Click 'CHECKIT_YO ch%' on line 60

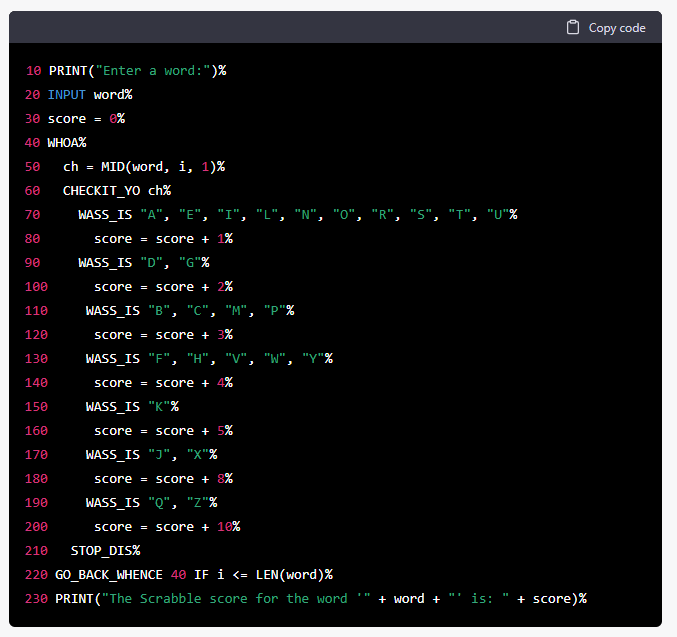tap(117, 190)
